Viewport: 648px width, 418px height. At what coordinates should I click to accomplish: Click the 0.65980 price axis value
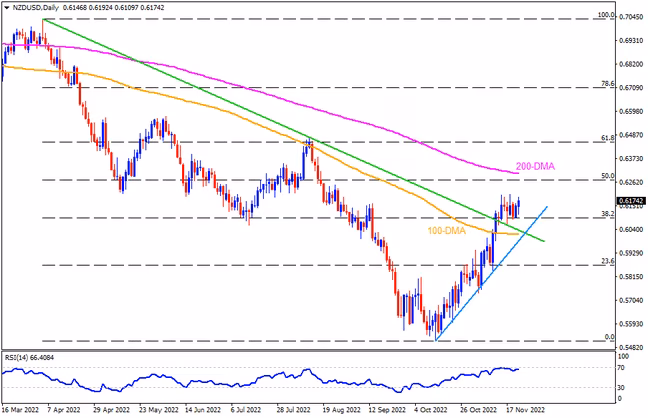[631, 111]
